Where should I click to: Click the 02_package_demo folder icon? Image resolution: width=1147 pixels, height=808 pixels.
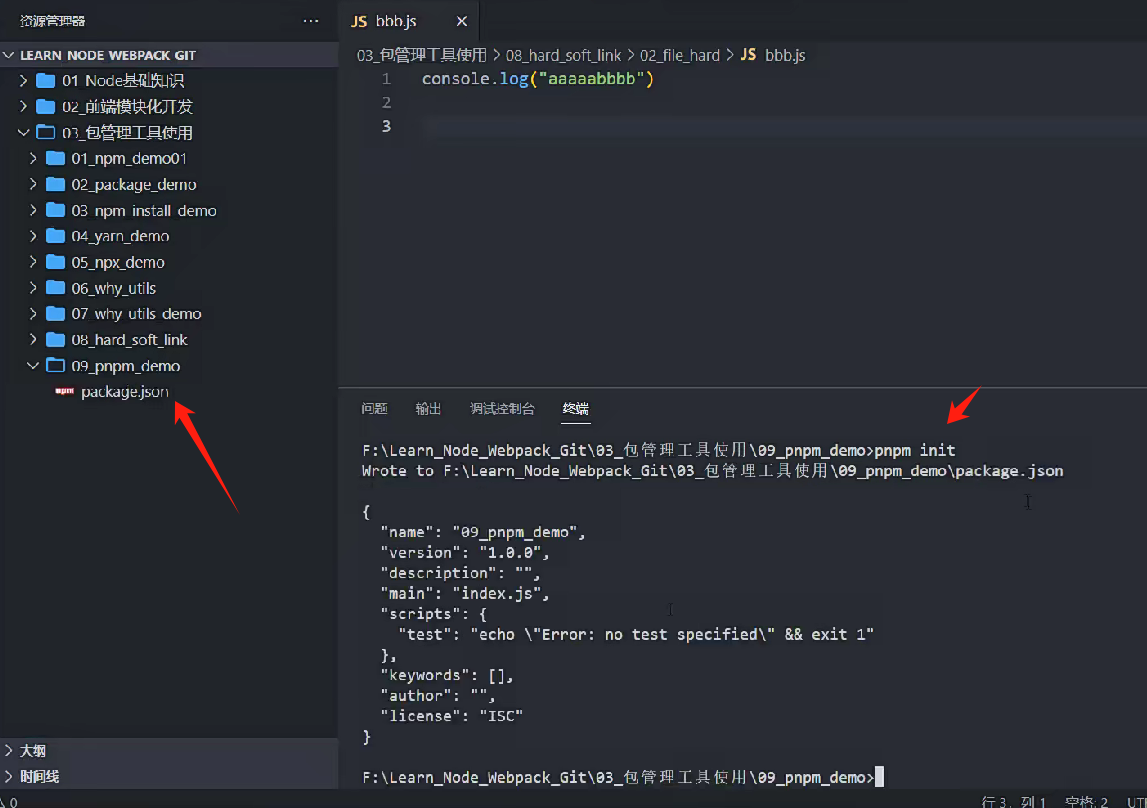55,184
